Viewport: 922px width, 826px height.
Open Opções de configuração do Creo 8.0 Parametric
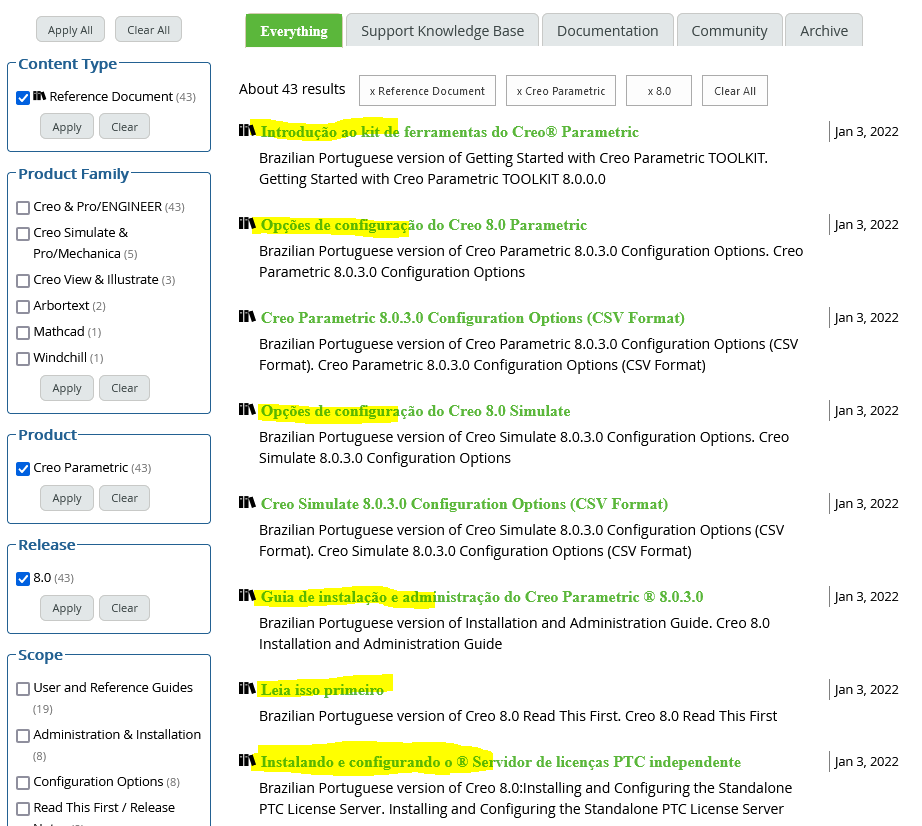click(x=424, y=225)
